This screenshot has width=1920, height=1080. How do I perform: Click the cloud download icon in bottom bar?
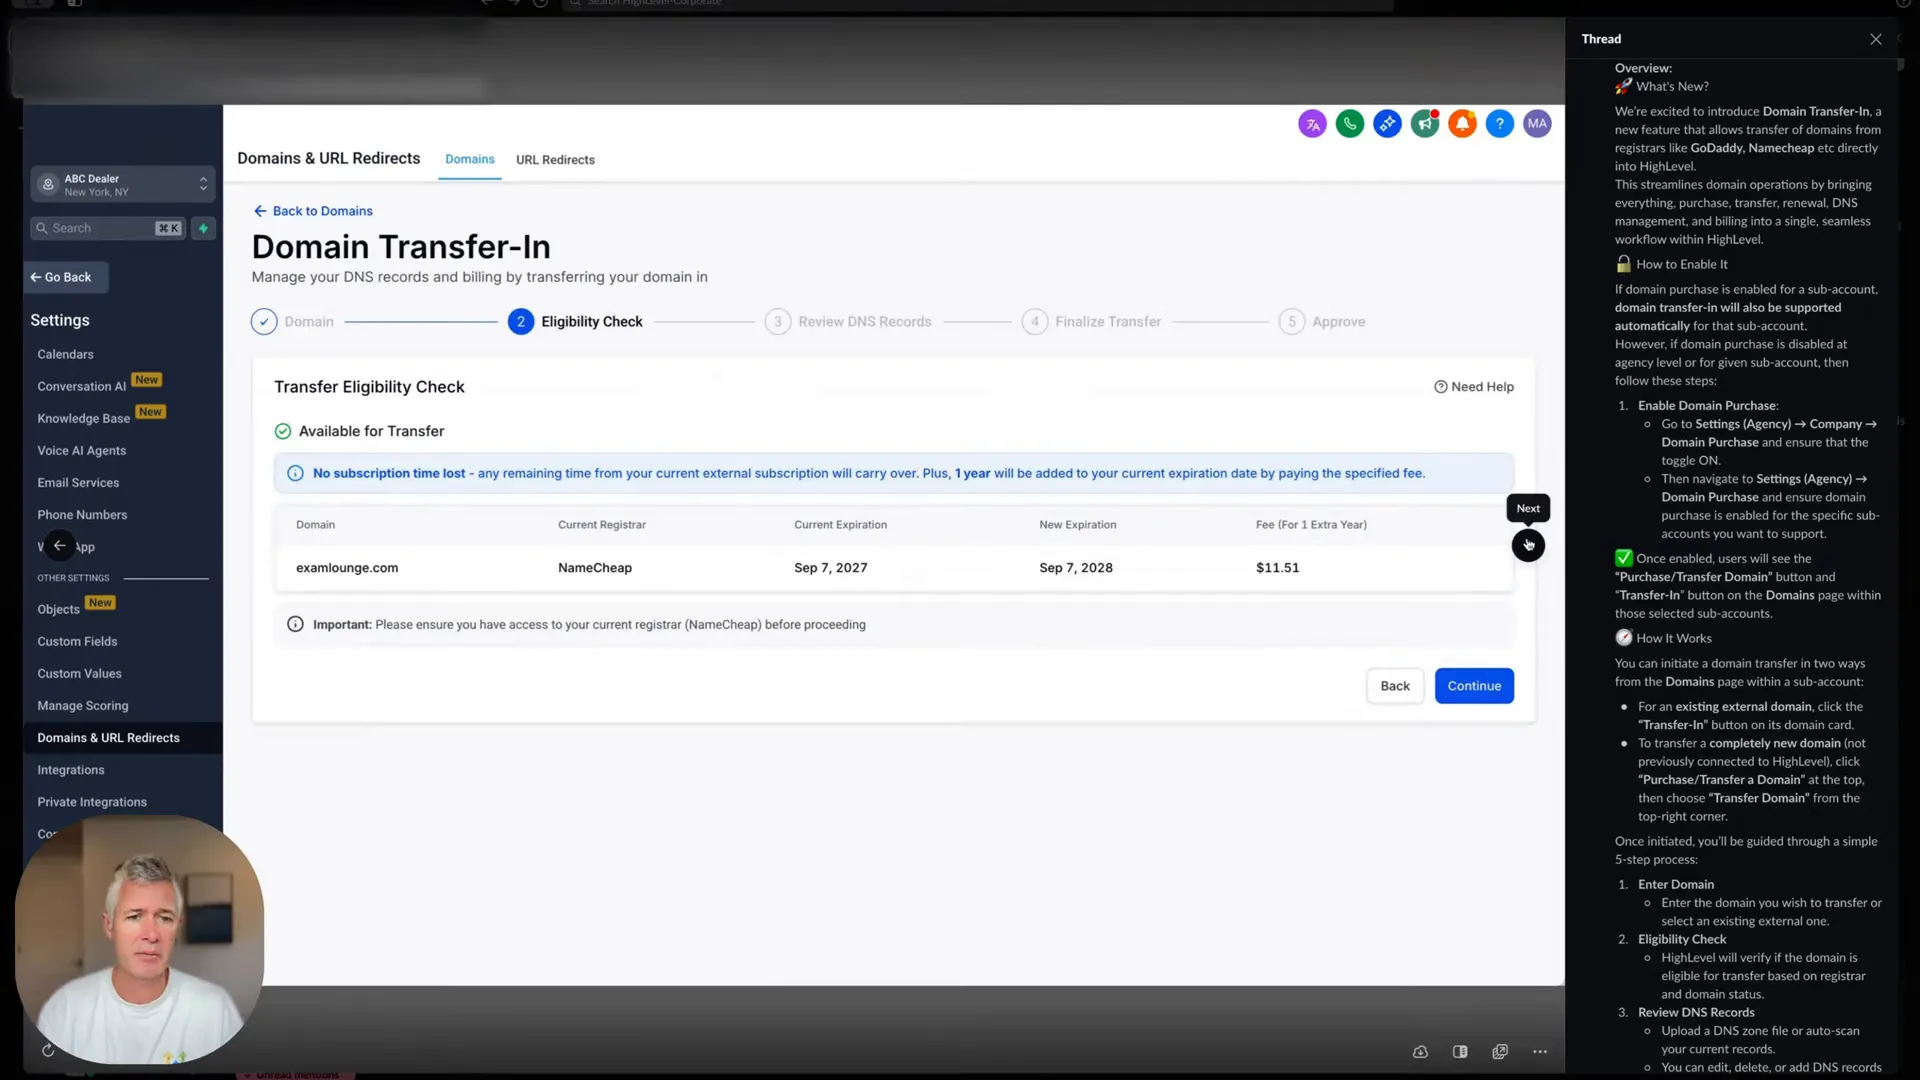(1420, 1051)
